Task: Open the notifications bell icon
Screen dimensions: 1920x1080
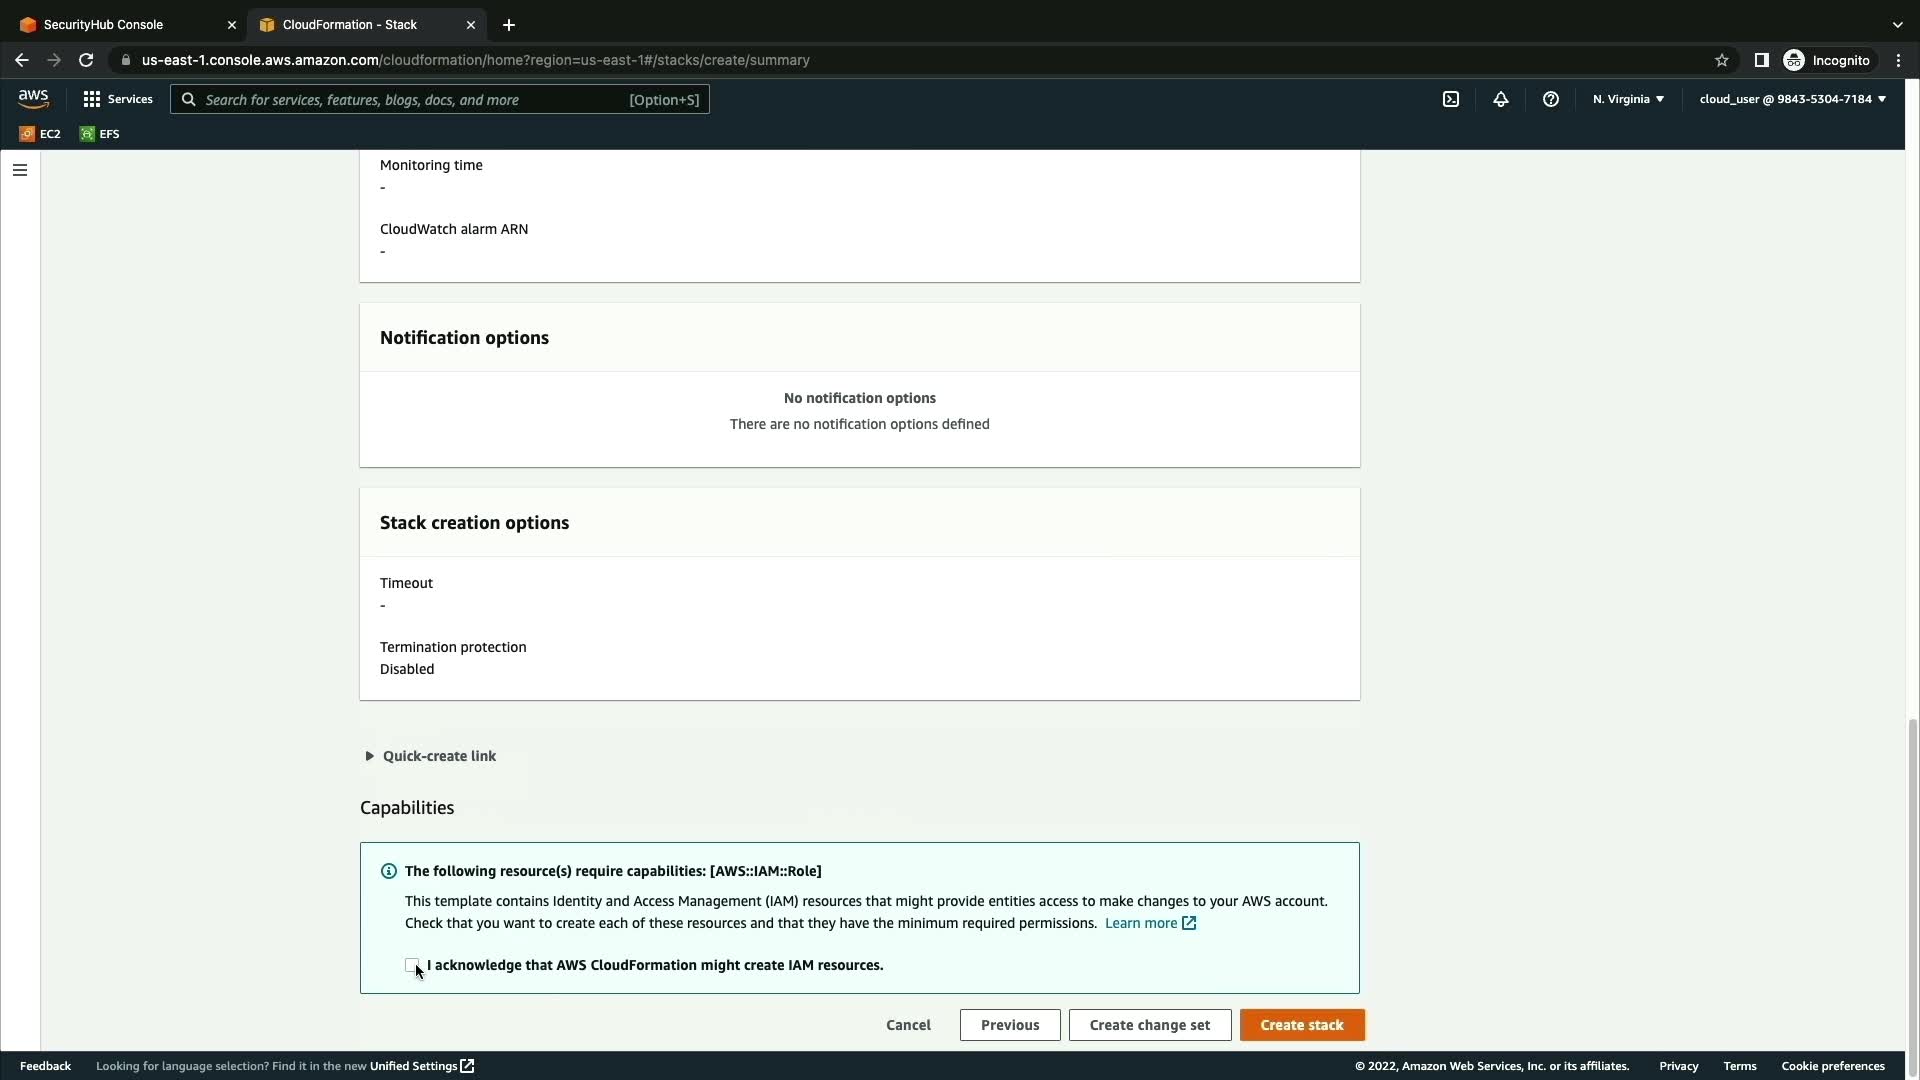Action: [1501, 99]
